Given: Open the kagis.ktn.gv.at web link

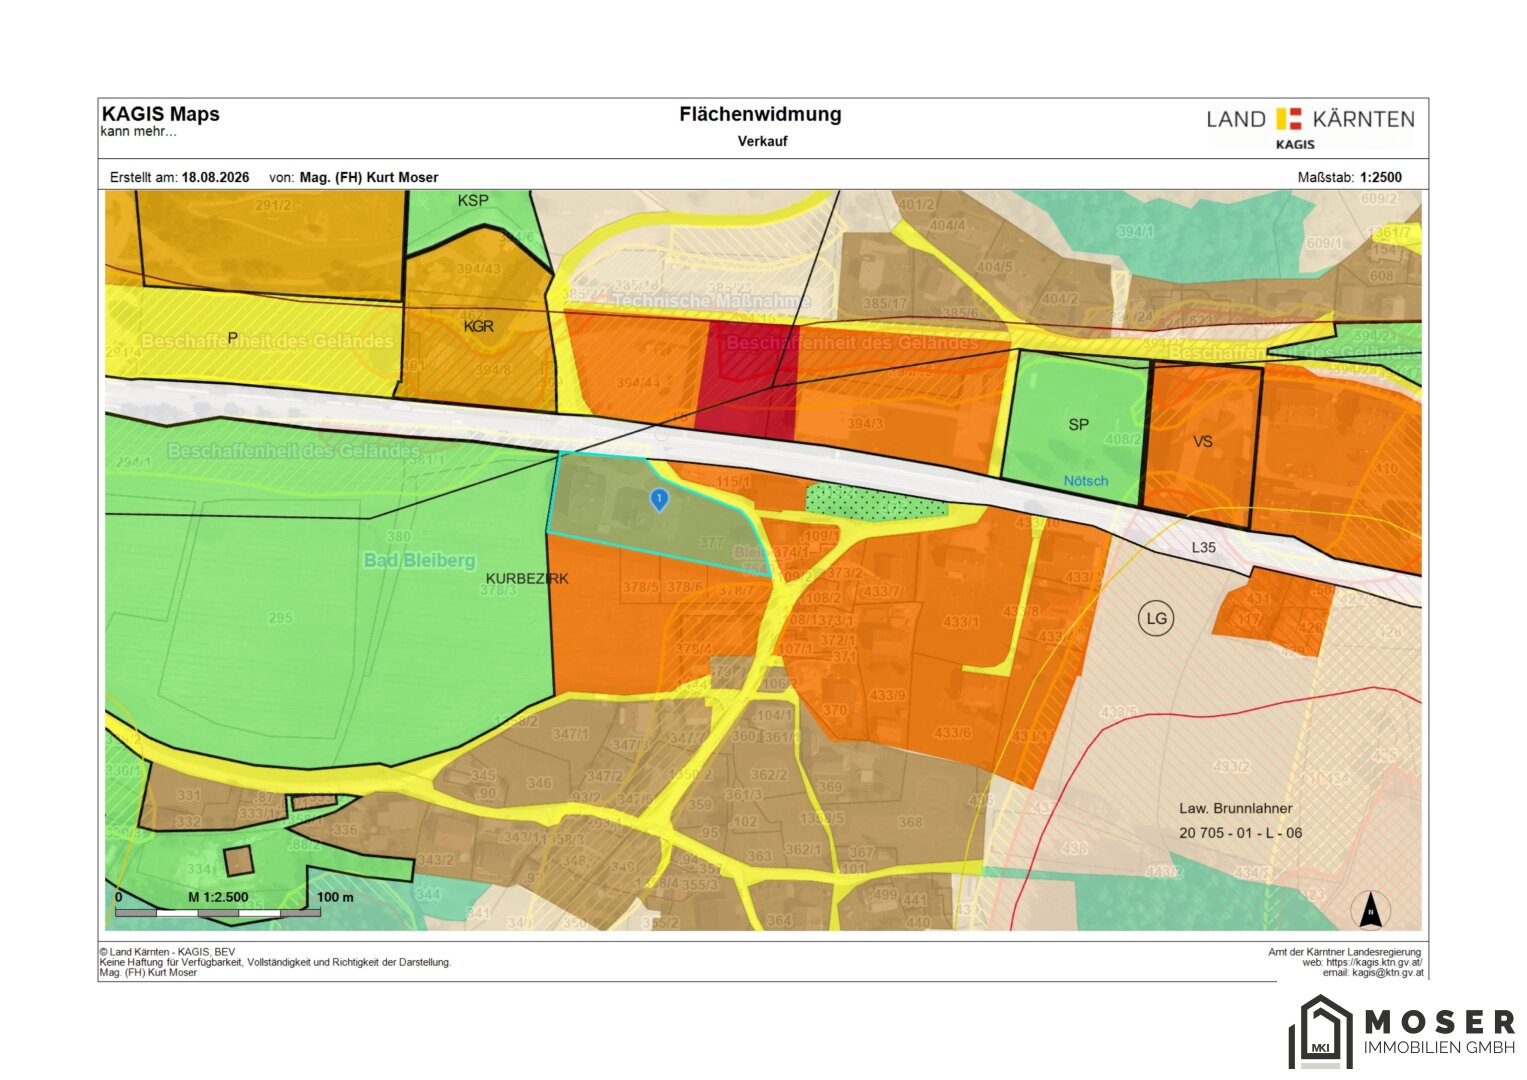Looking at the screenshot, I should pyautogui.click(x=1374, y=962).
